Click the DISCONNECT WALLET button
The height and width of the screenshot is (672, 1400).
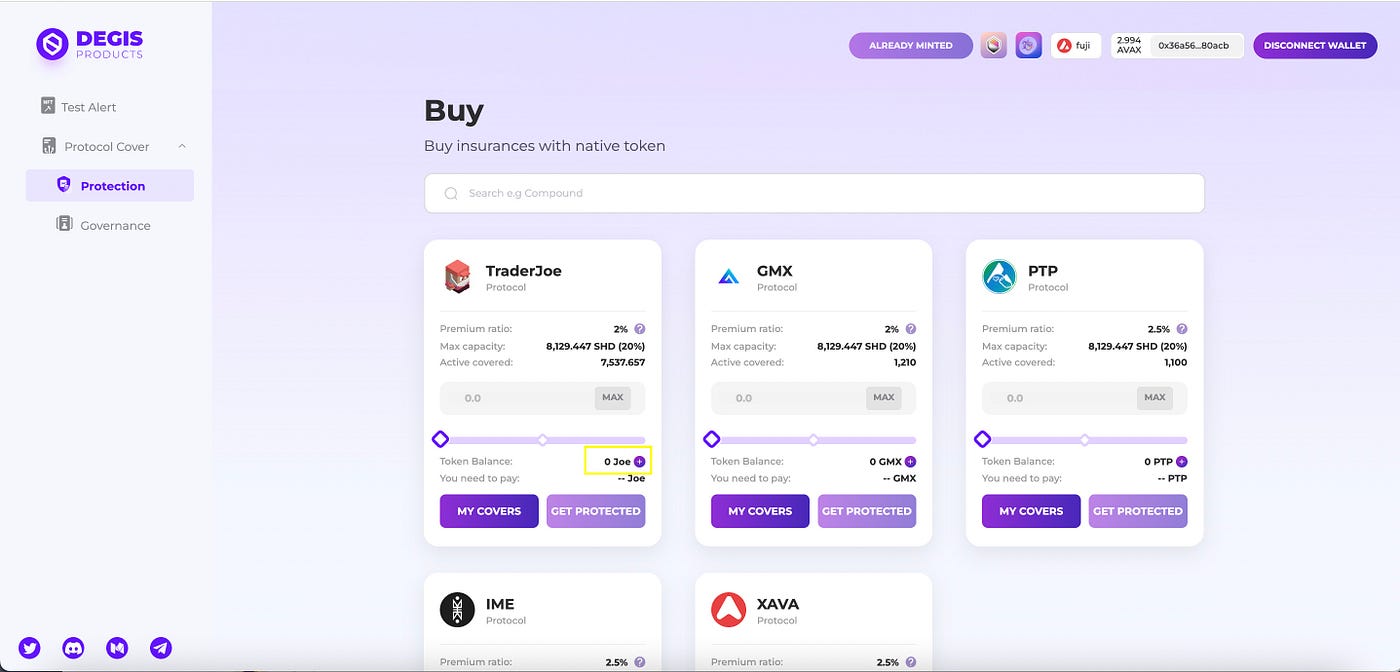tap(1315, 45)
